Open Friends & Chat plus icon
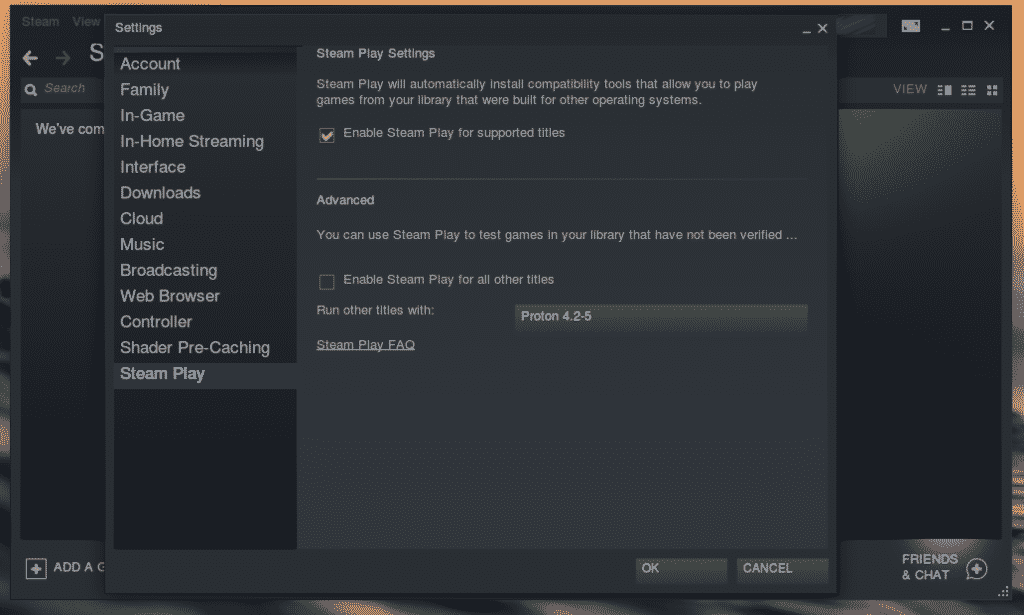1024x615 pixels. 976,569
